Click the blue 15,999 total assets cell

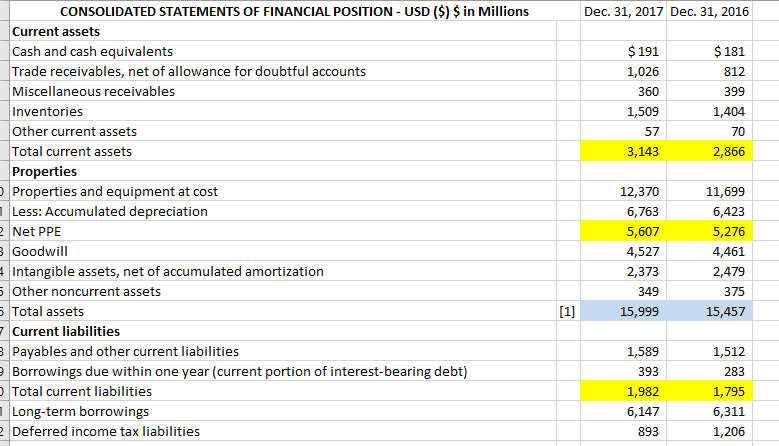623,311
